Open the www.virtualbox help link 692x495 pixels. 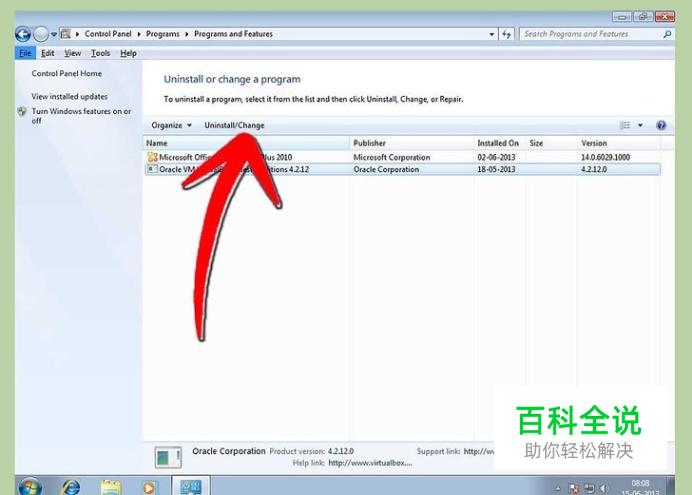coord(370,463)
